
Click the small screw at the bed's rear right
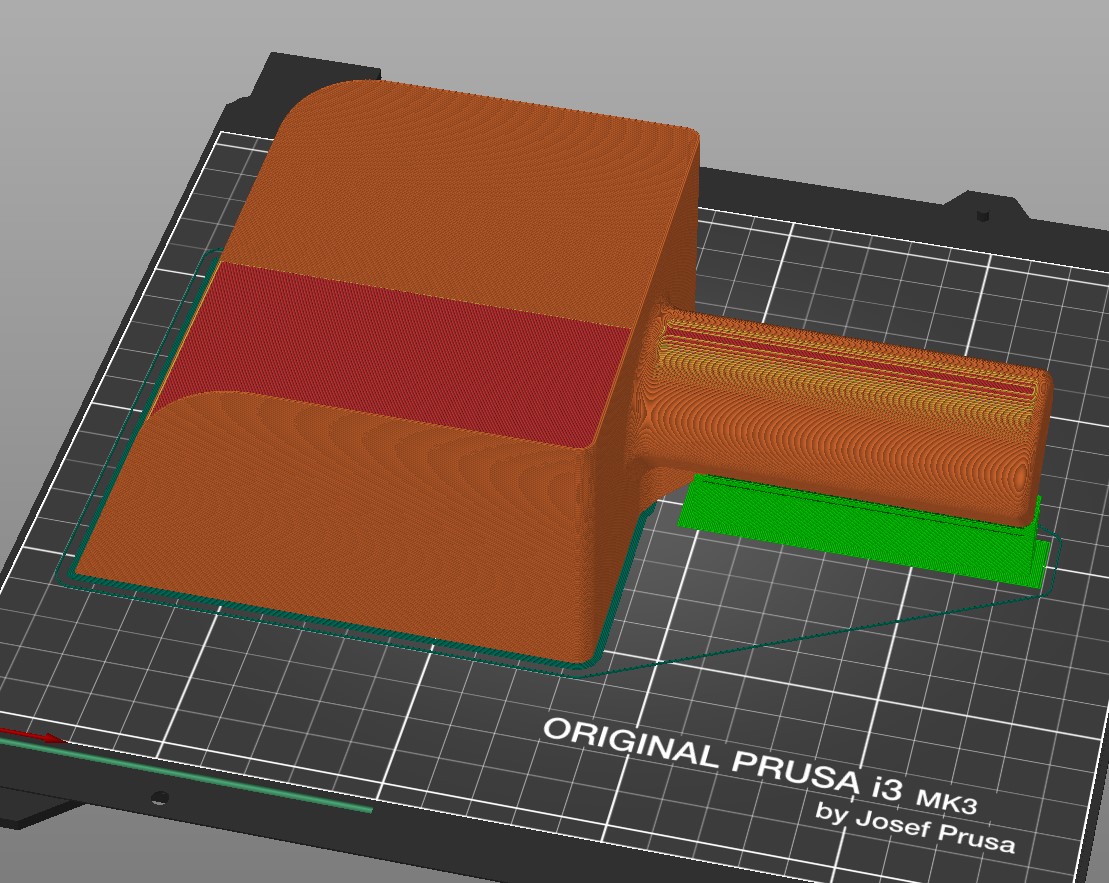(984, 214)
